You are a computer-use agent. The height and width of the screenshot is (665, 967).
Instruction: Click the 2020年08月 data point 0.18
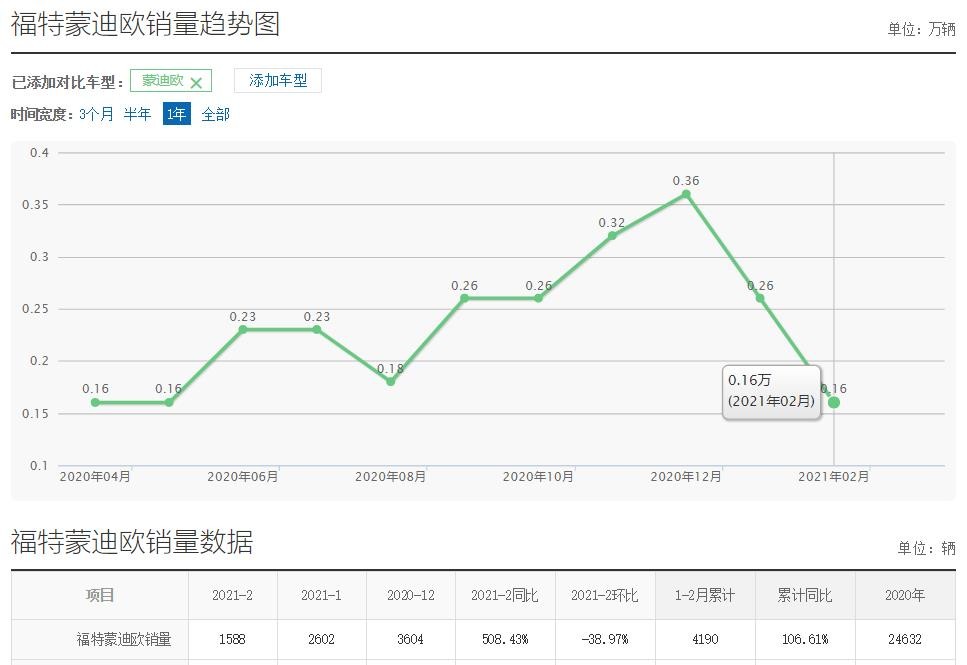point(390,381)
